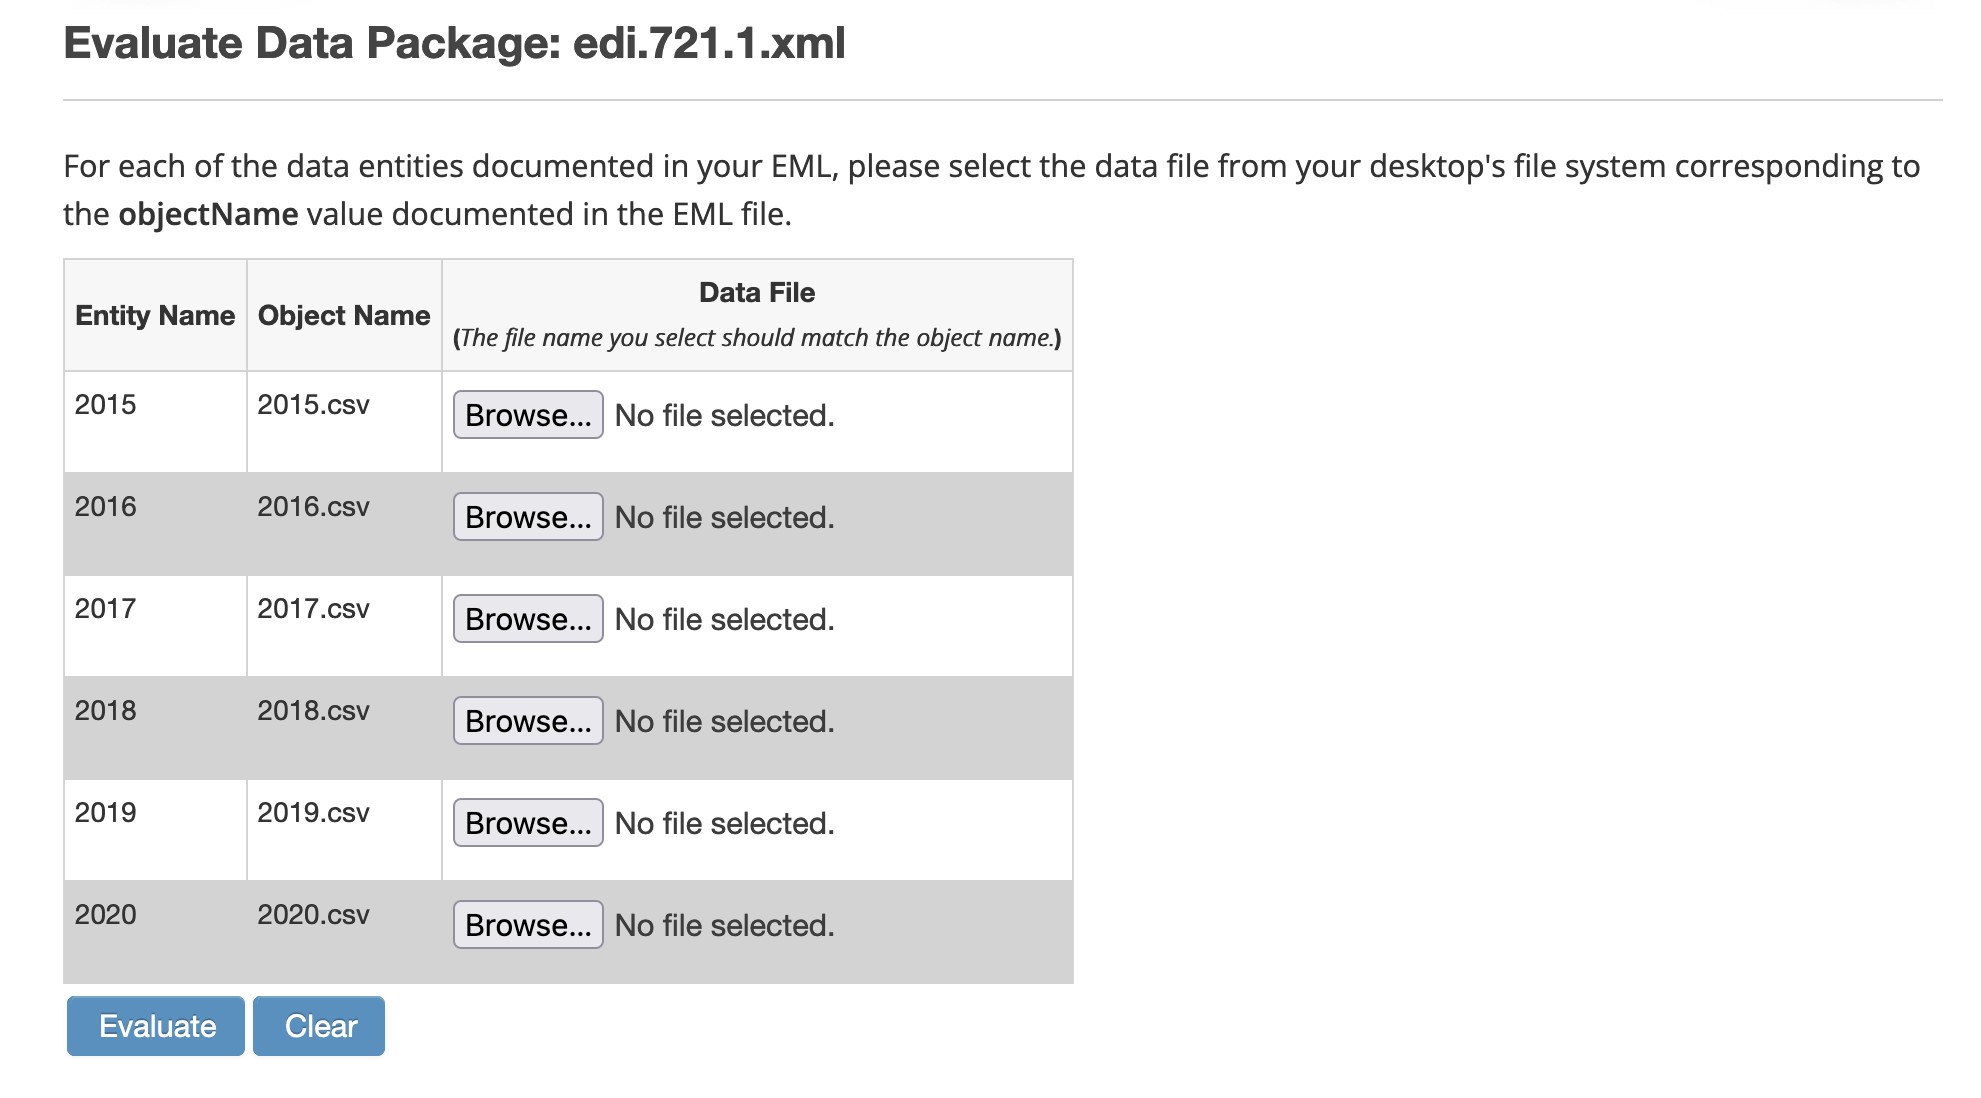
Task: Click 'No file selected.' text for 2018
Action: point(724,722)
